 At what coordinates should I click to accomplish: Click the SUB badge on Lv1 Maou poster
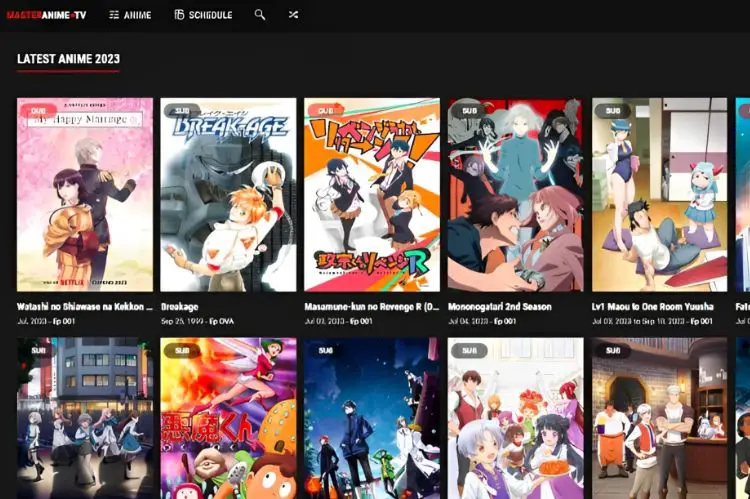[613, 111]
